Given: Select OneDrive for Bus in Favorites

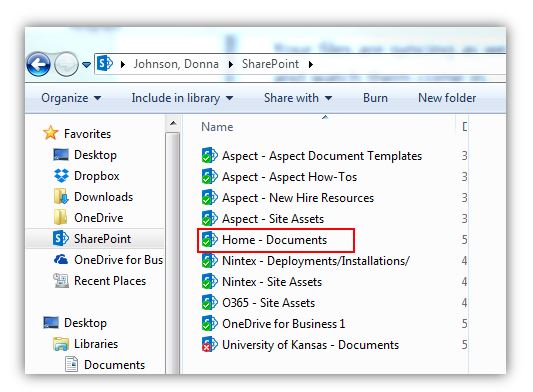Looking at the screenshot, I should (118, 260).
